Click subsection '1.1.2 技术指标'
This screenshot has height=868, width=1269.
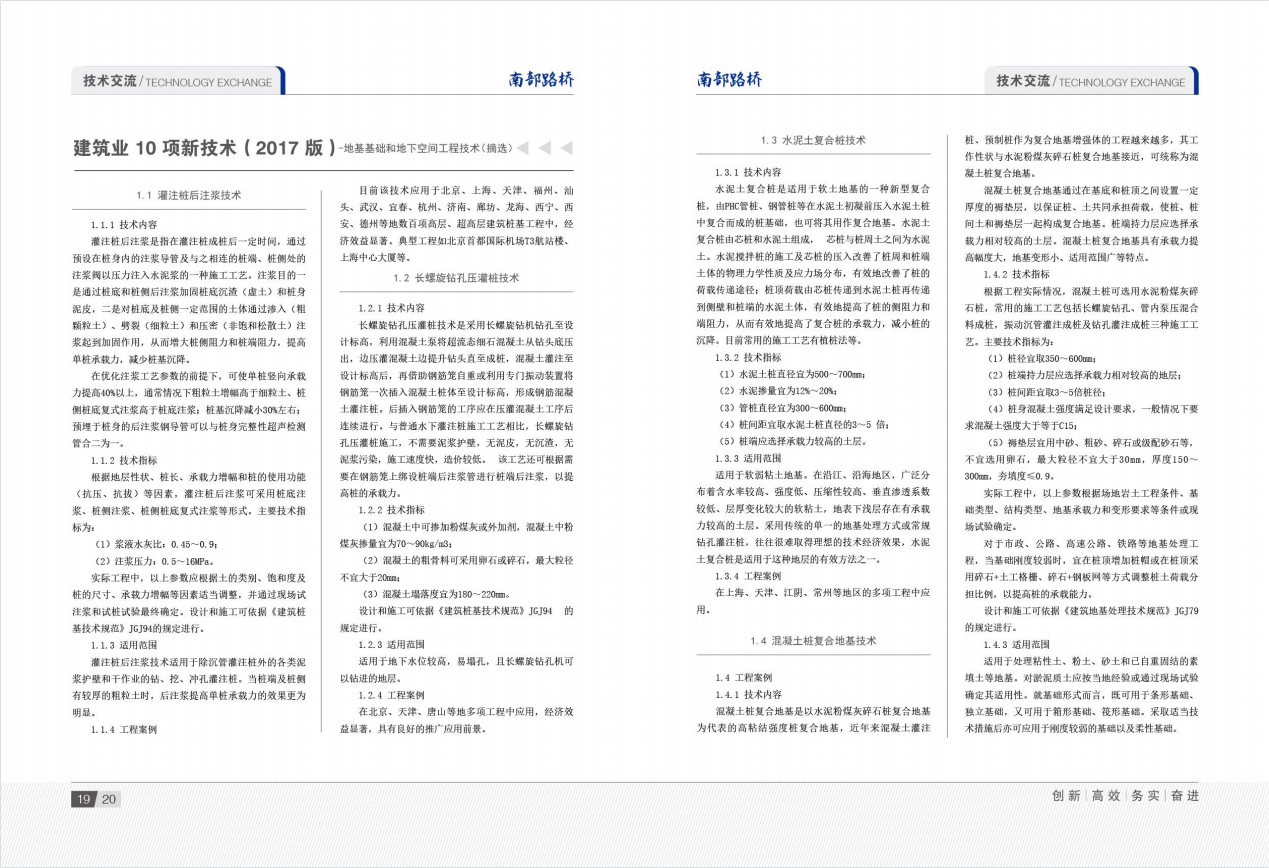(124, 460)
